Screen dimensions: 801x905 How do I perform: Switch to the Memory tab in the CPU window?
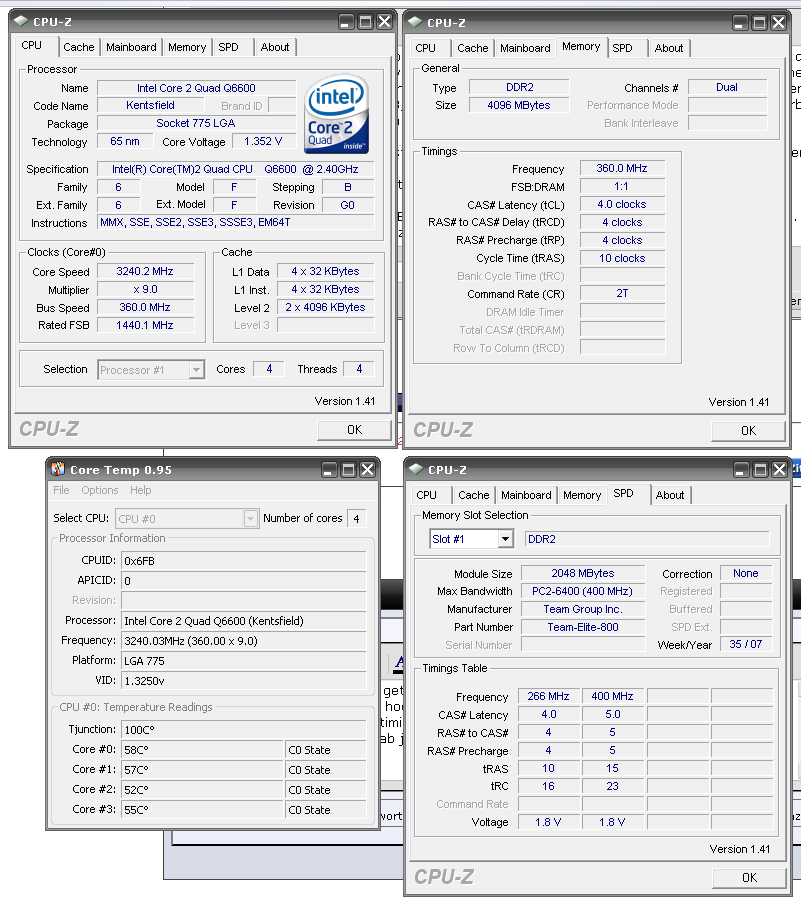coord(187,47)
